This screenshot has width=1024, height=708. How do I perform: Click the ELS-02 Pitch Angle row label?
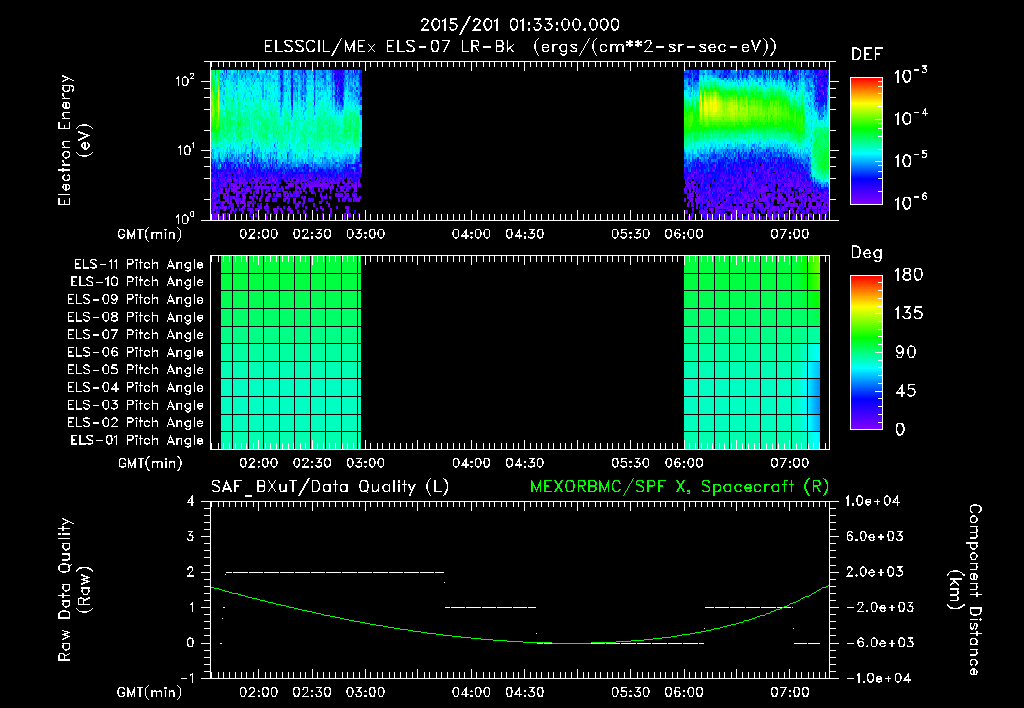tap(135, 423)
